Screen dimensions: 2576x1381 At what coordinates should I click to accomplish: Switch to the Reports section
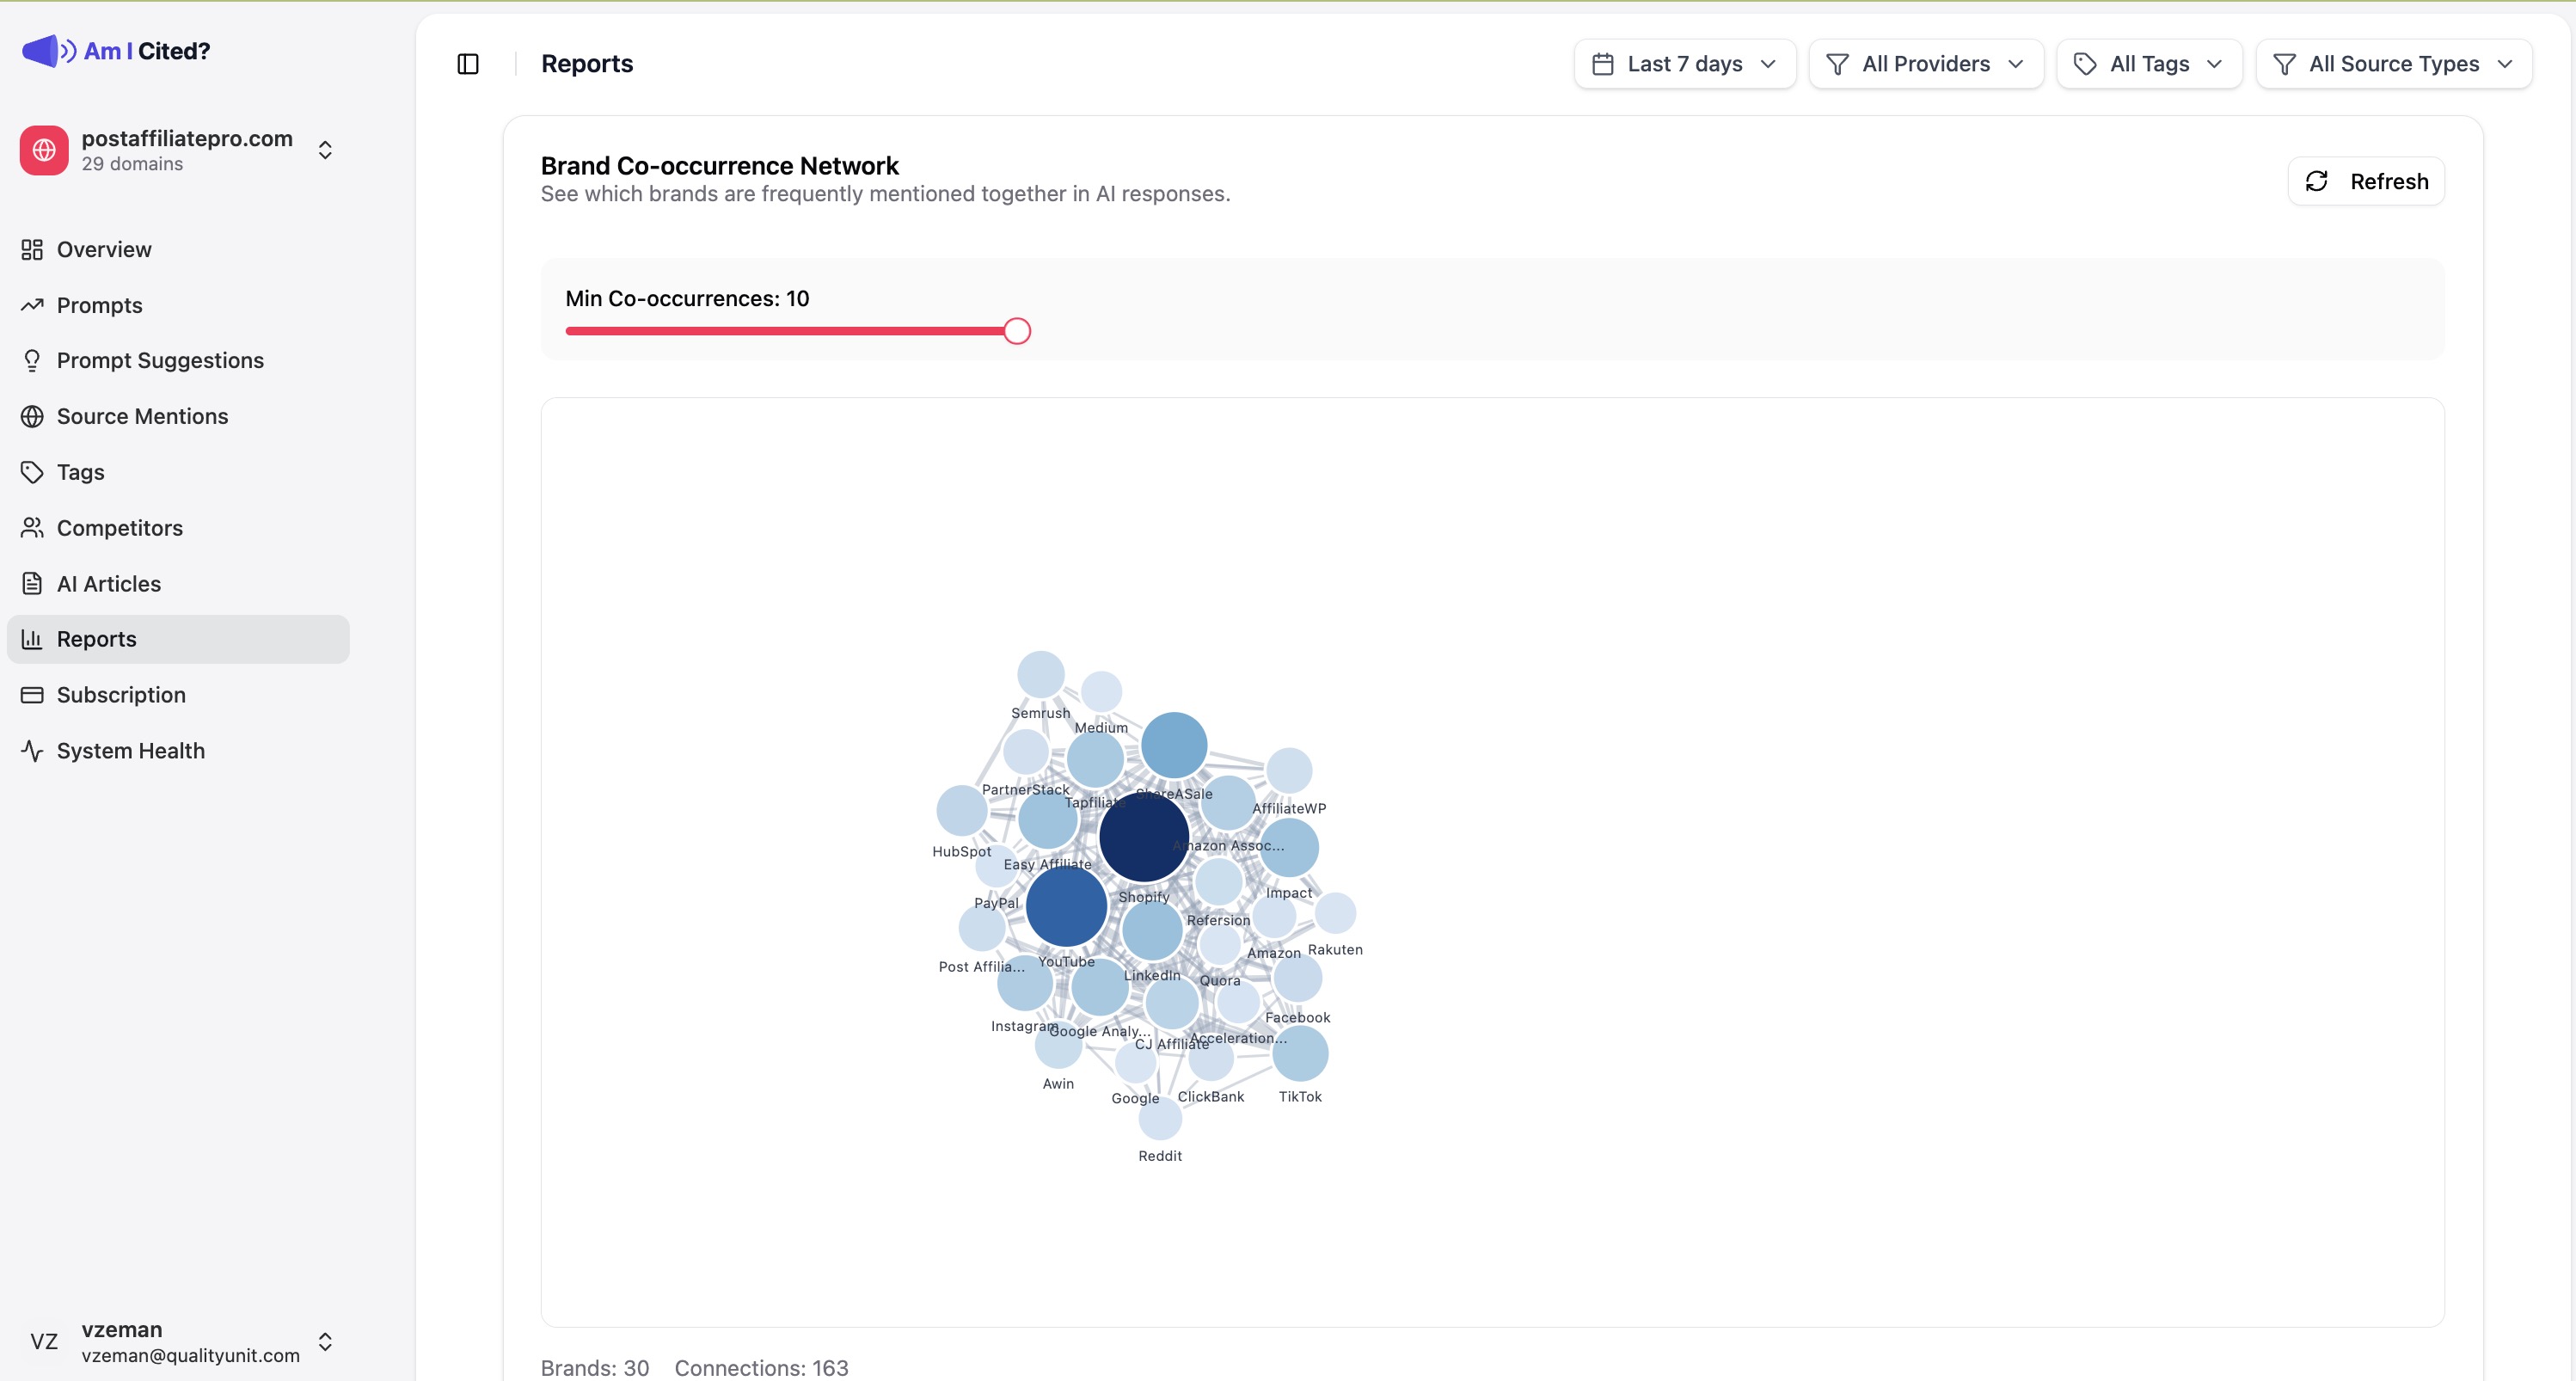[96, 638]
